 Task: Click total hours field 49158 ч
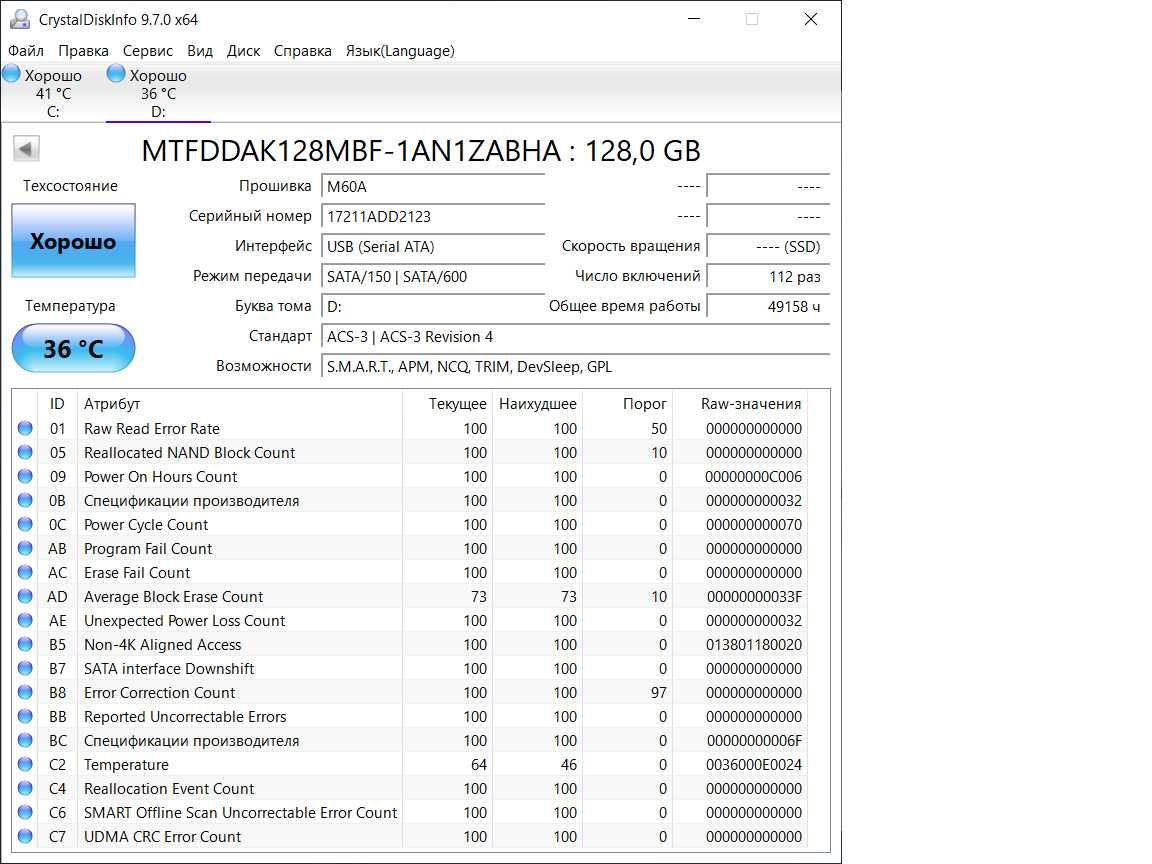click(x=768, y=306)
